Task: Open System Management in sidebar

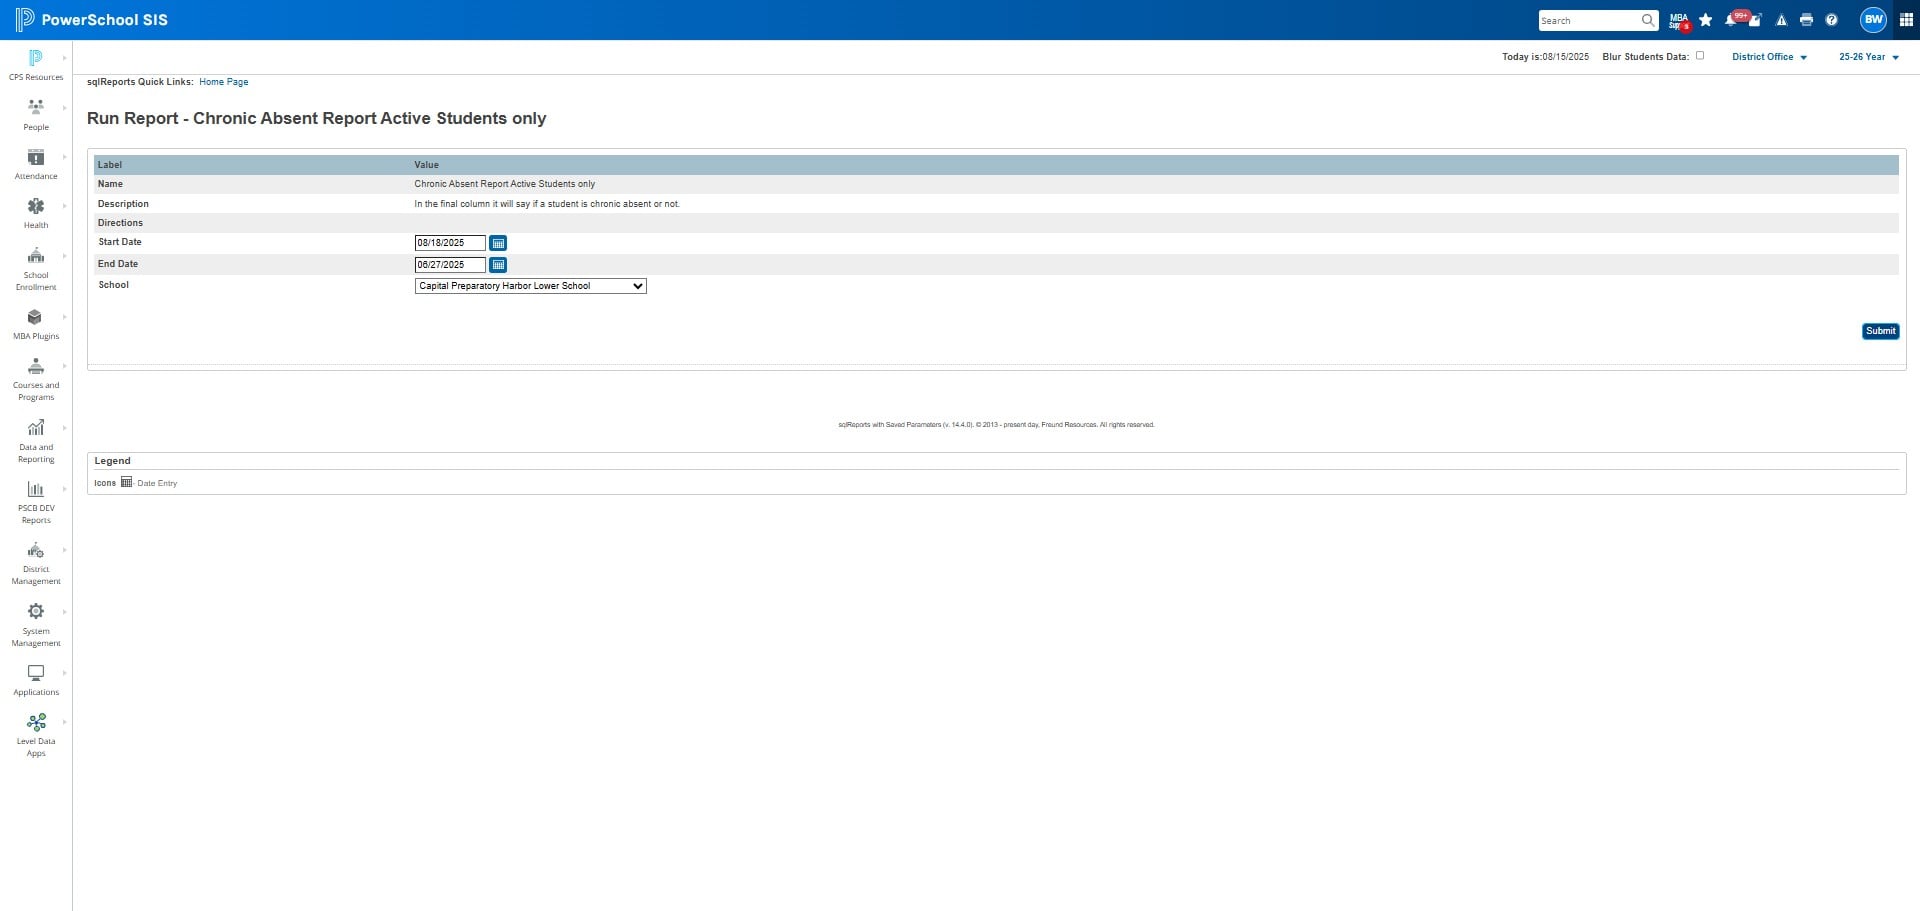Action: [36, 625]
